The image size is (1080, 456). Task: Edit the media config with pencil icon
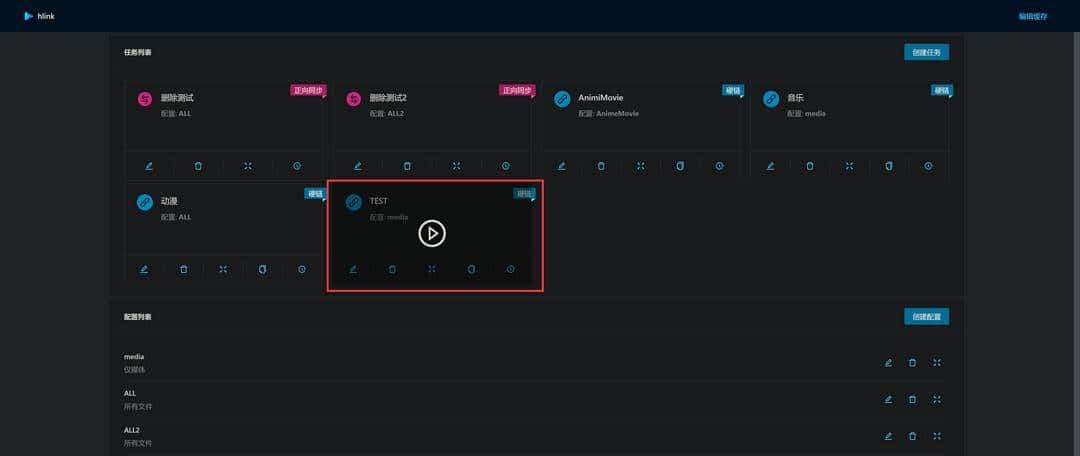889,363
